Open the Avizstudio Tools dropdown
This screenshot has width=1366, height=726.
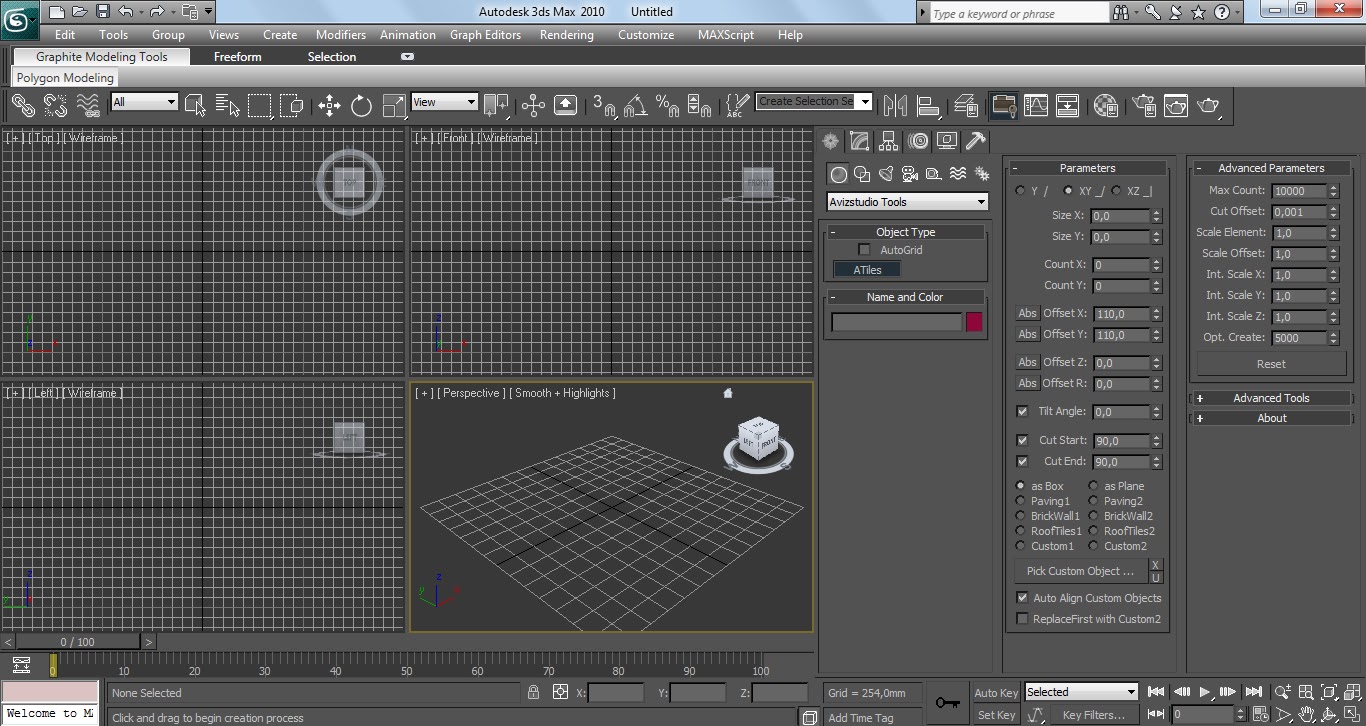pos(906,202)
